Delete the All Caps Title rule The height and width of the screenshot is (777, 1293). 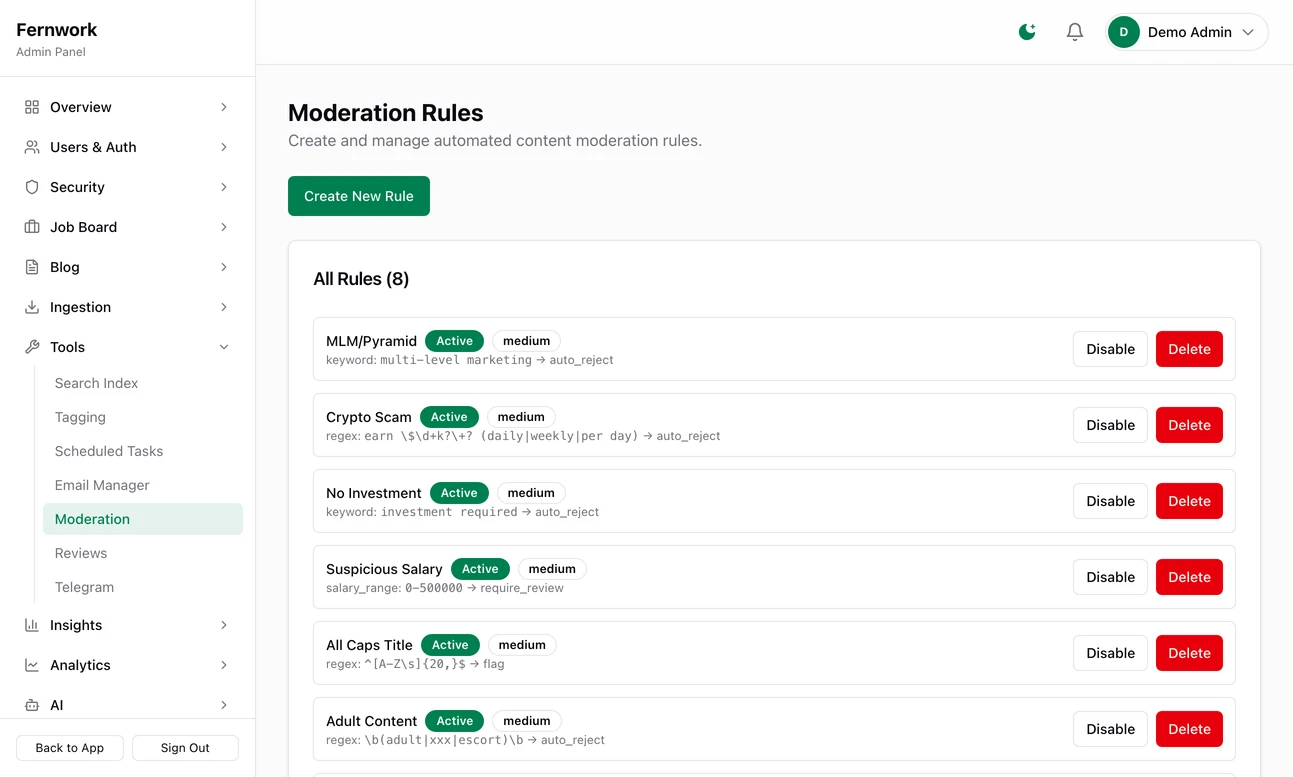(1189, 653)
